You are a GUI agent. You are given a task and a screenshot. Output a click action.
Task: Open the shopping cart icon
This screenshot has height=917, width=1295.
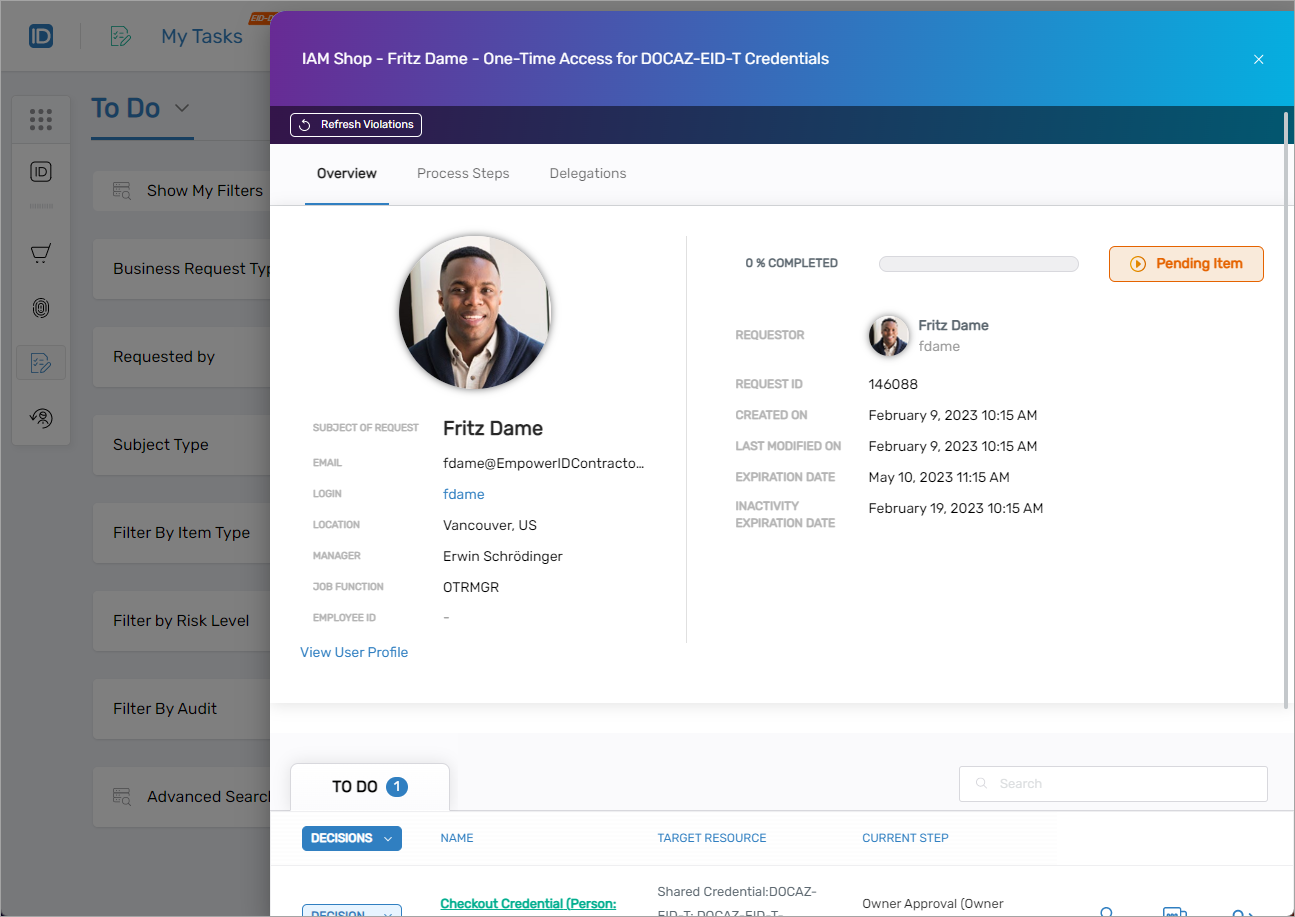click(x=41, y=253)
